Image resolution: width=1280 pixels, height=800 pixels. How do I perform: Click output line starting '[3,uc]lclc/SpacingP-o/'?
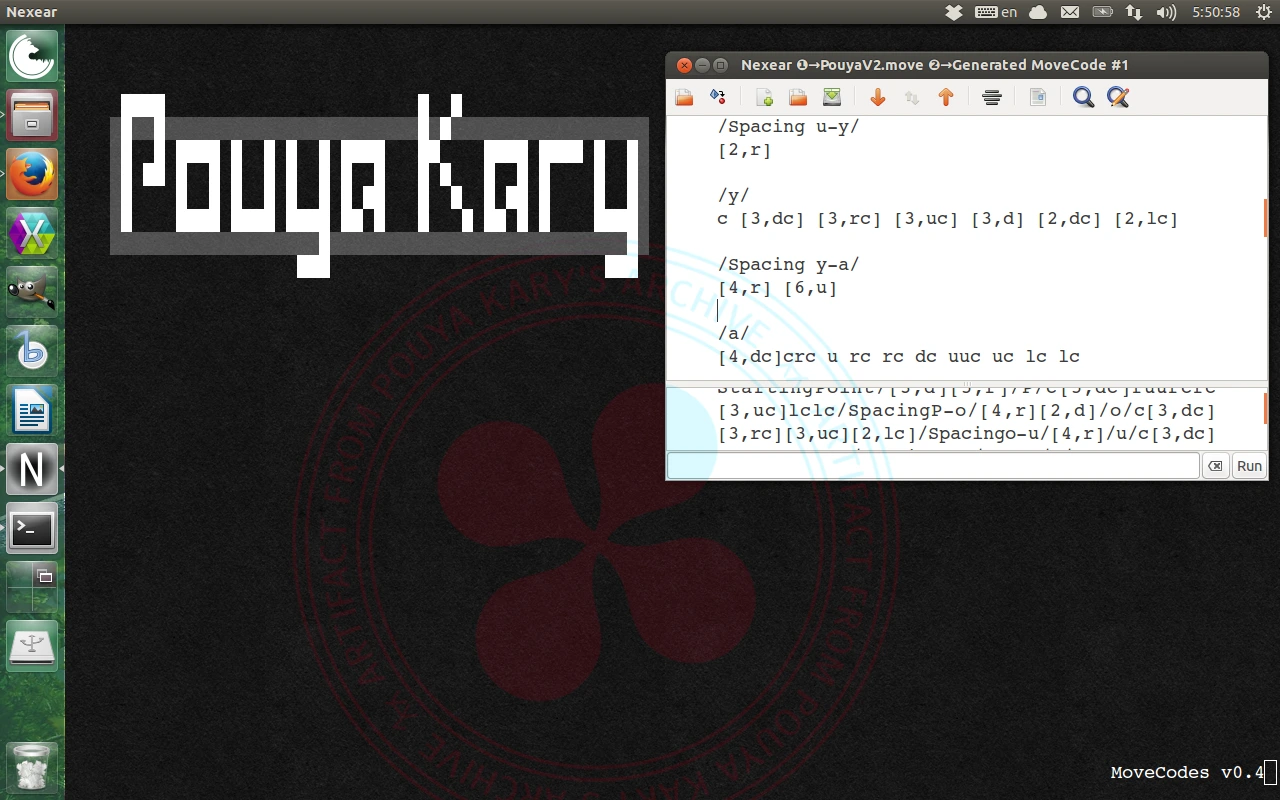(x=966, y=411)
